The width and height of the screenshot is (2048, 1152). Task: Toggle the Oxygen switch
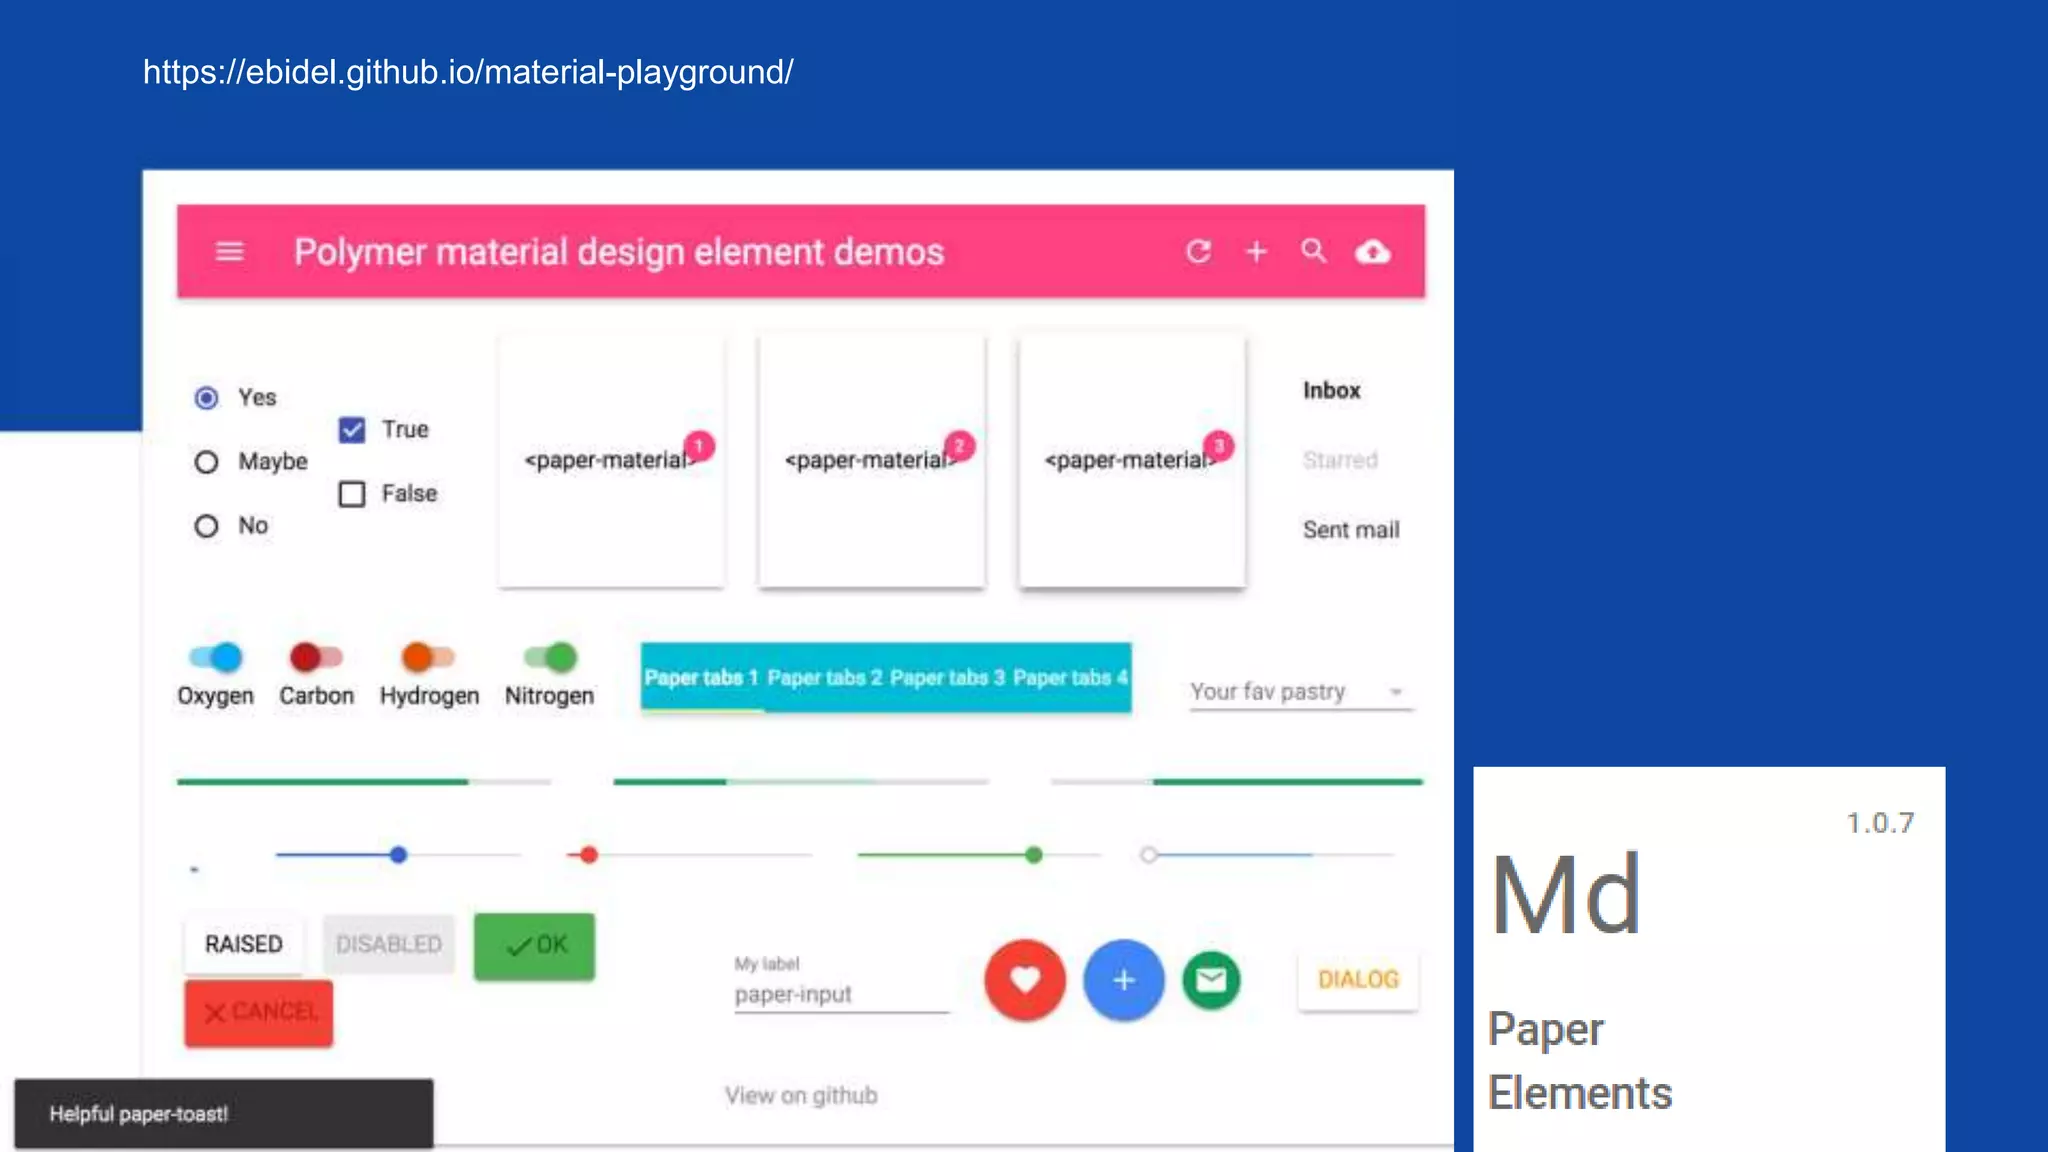click(216, 657)
